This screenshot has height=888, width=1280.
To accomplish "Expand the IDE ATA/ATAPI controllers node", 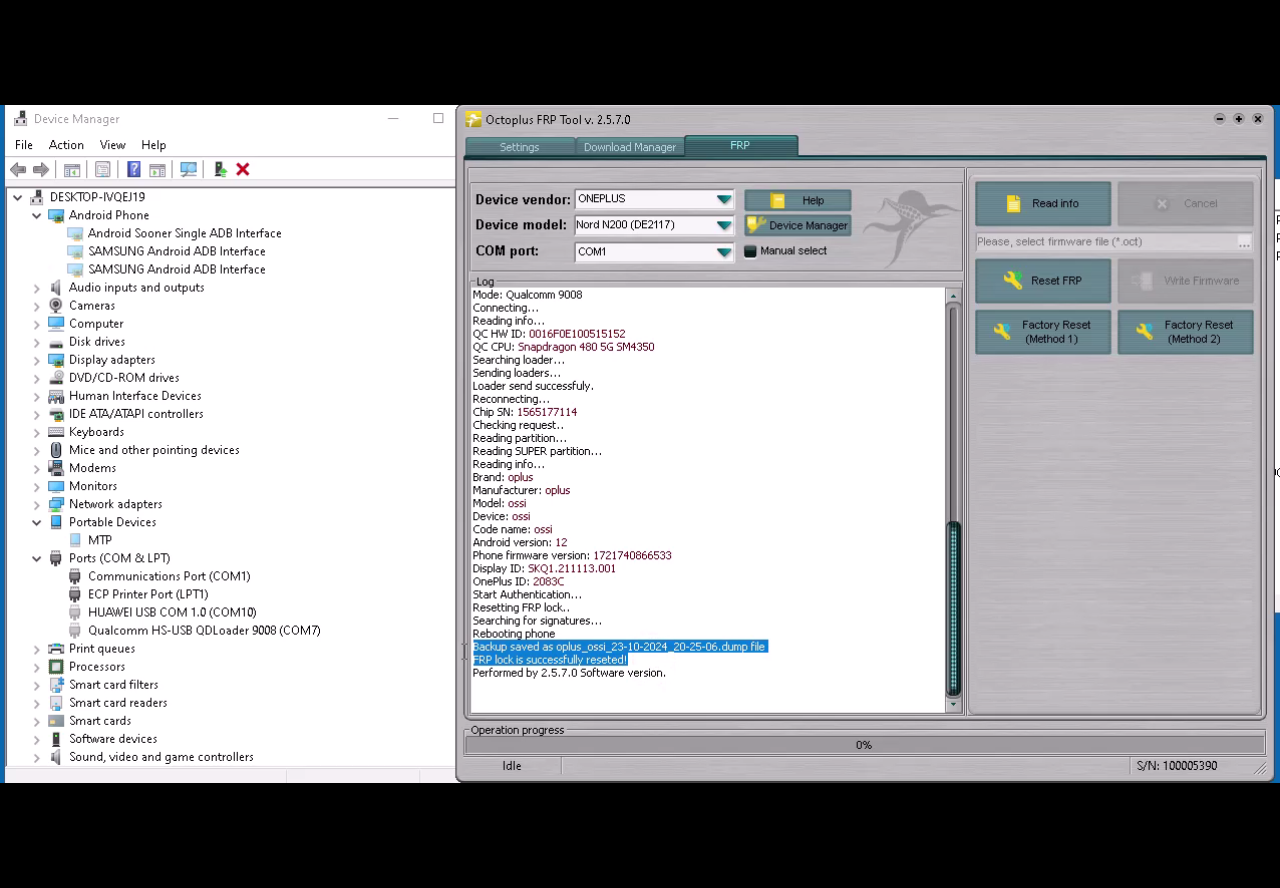I will point(37,414).
